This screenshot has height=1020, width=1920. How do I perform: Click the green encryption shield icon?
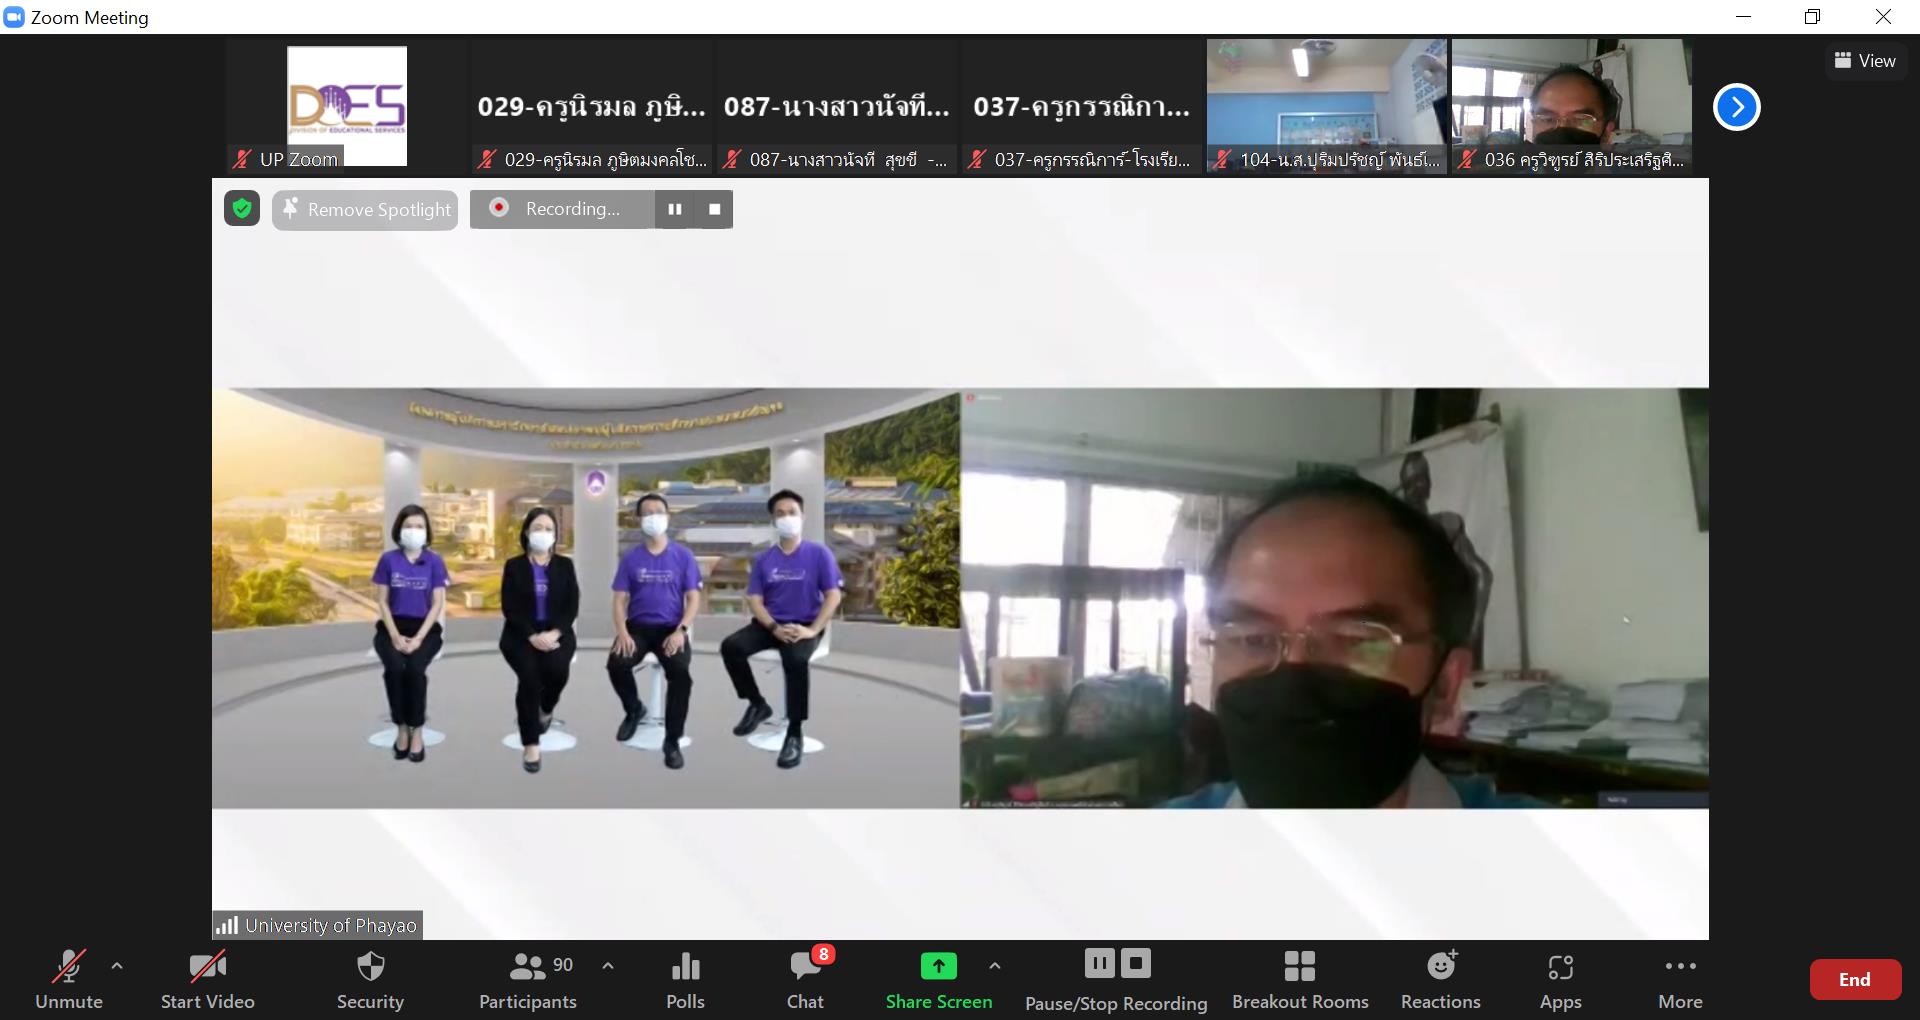tap(242, 209)
